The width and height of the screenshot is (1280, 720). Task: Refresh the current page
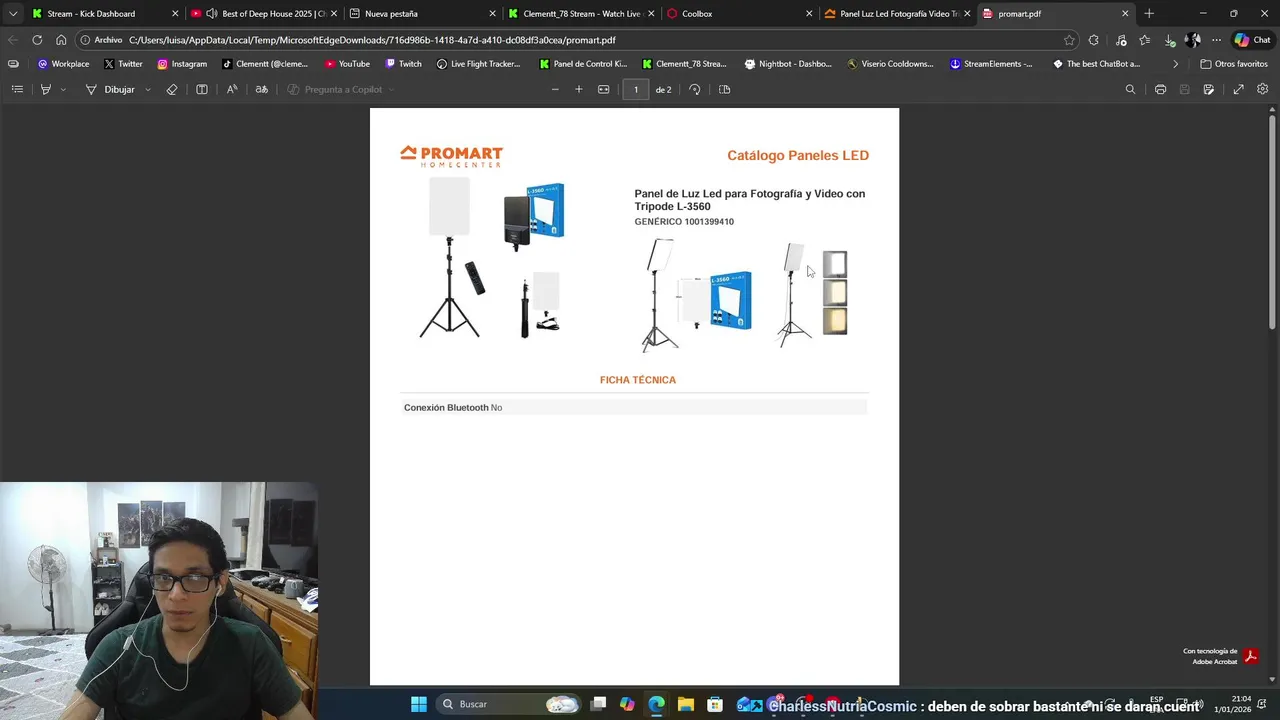point(37,40)
